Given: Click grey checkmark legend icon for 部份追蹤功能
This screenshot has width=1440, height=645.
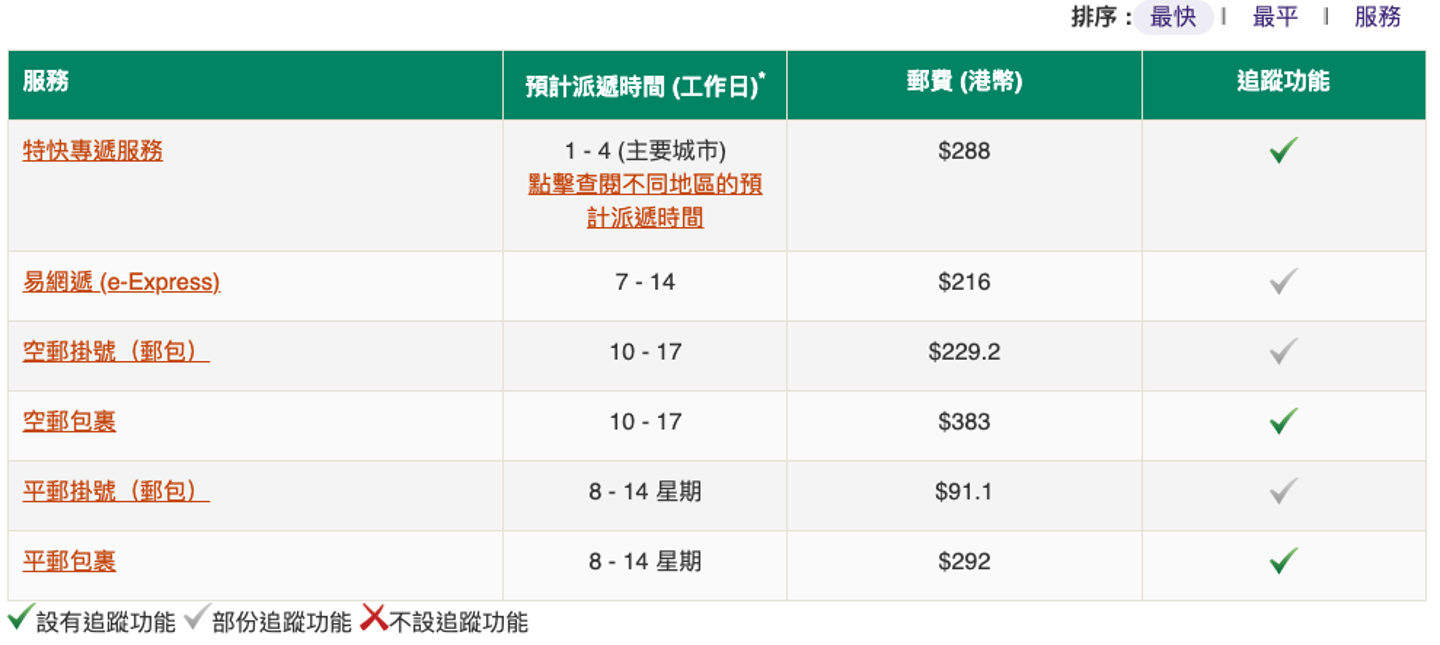Looking at the screenshot, I should click(195, 619).
